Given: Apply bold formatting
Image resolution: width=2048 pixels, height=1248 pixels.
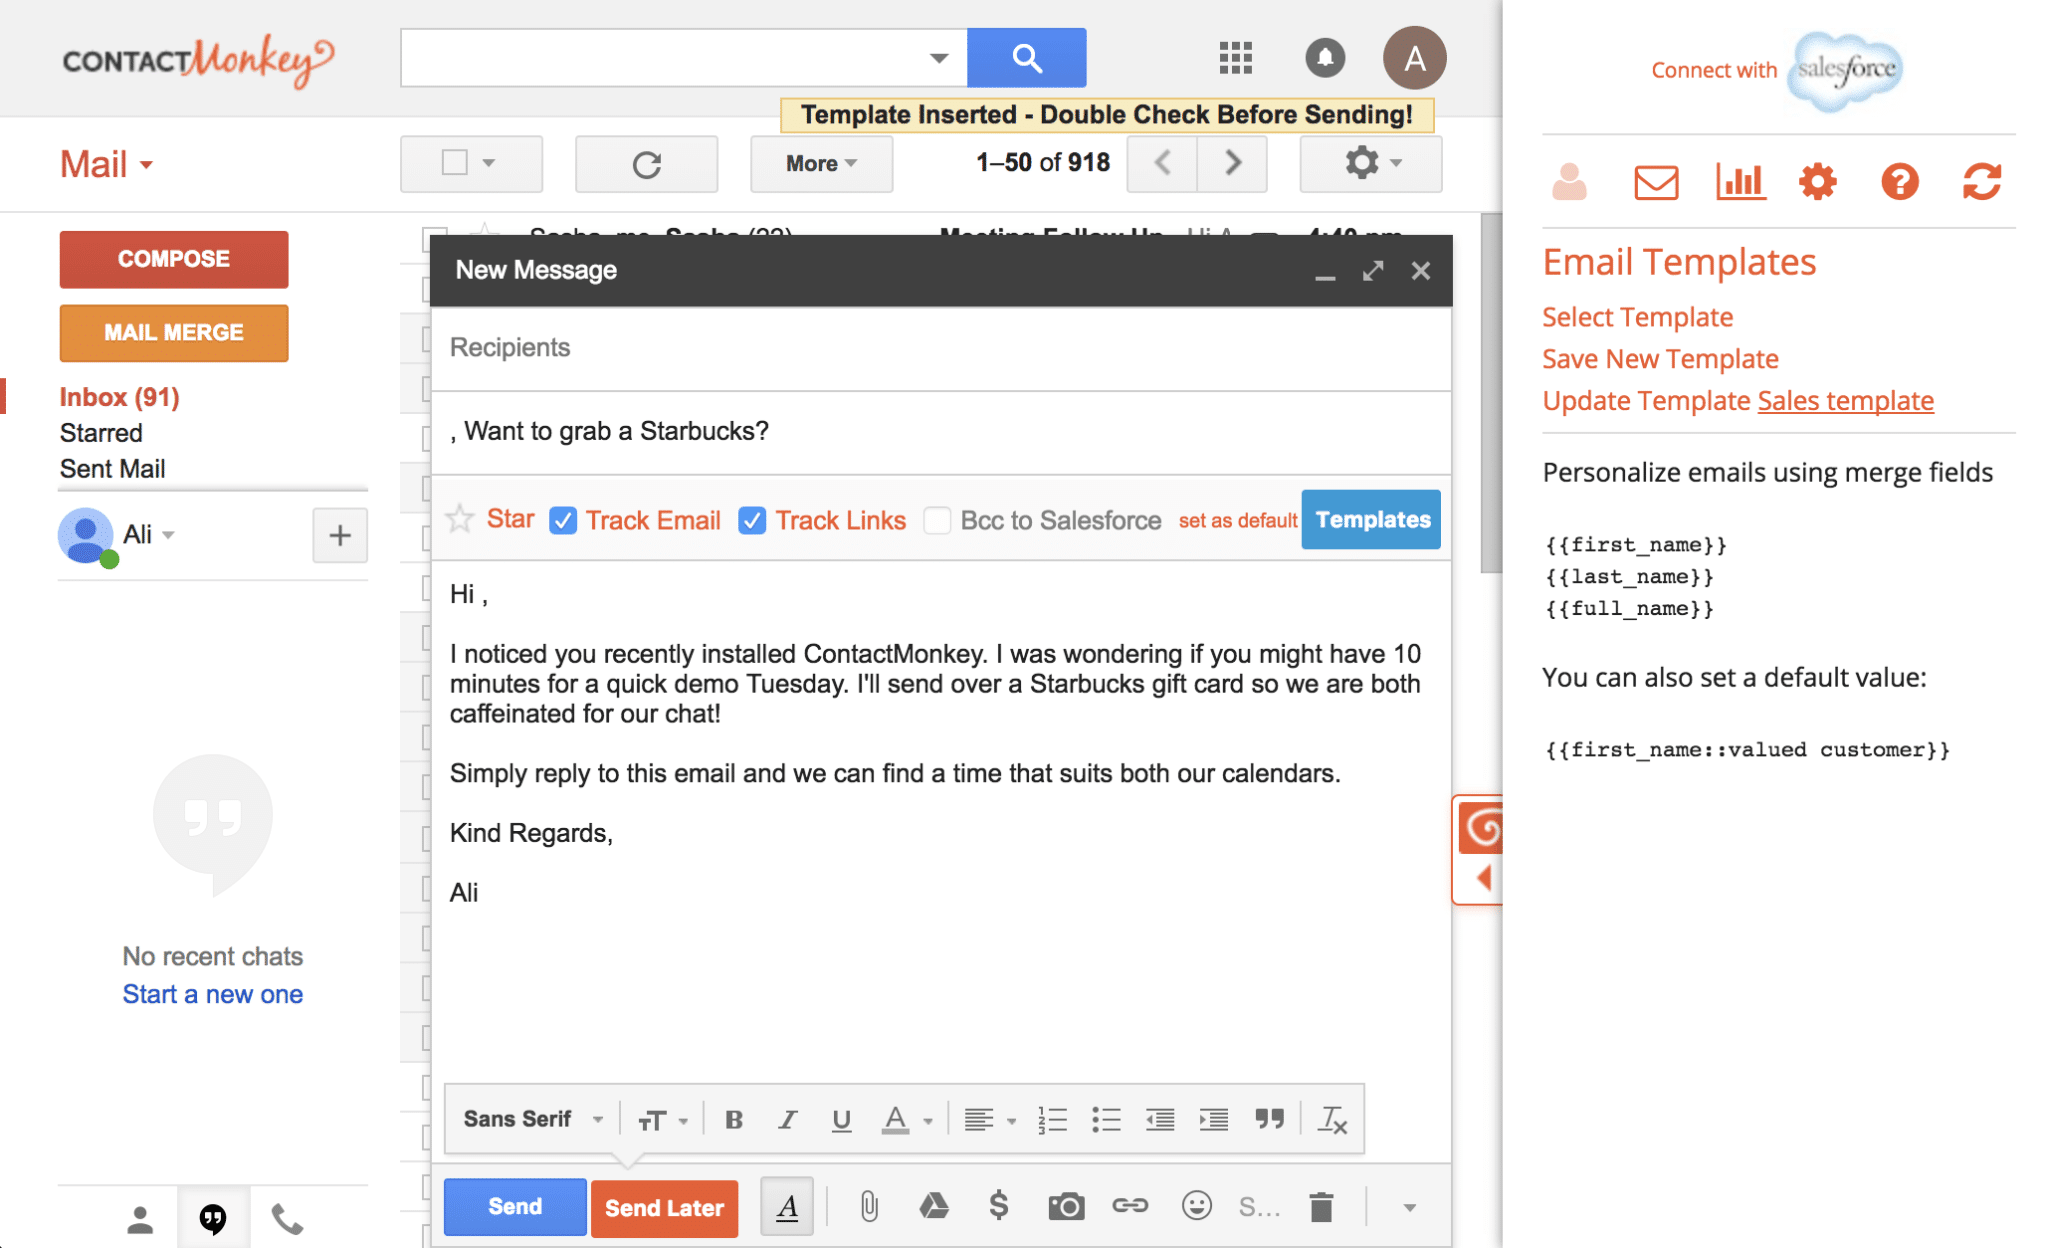Looking at the screenshot, I should [734, 1120].
